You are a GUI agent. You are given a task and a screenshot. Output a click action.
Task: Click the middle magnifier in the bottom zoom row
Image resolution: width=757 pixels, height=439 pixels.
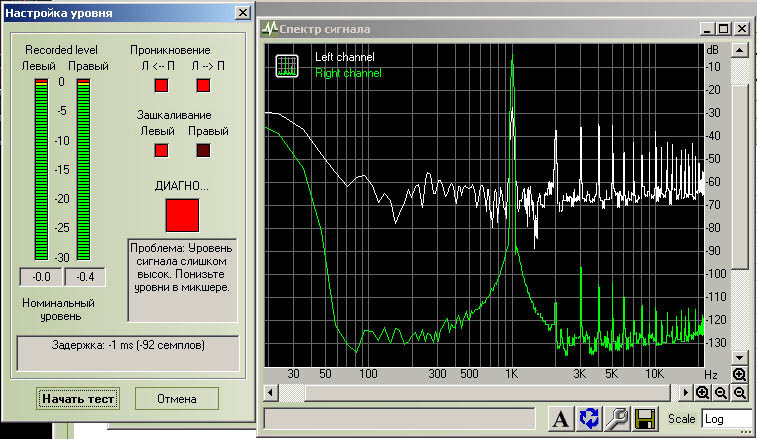[x=722, y=392]
